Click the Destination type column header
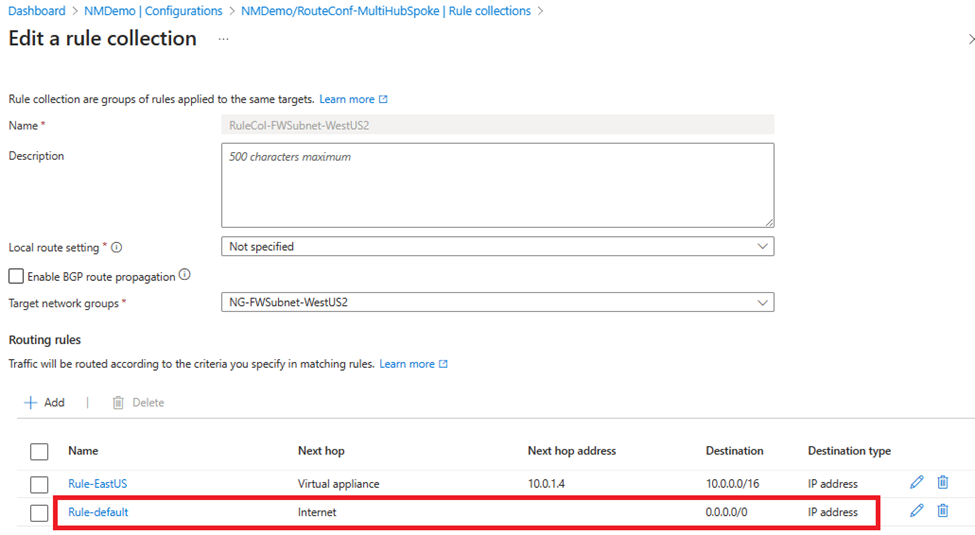The image size is (975, 535). tap(849, 451)
